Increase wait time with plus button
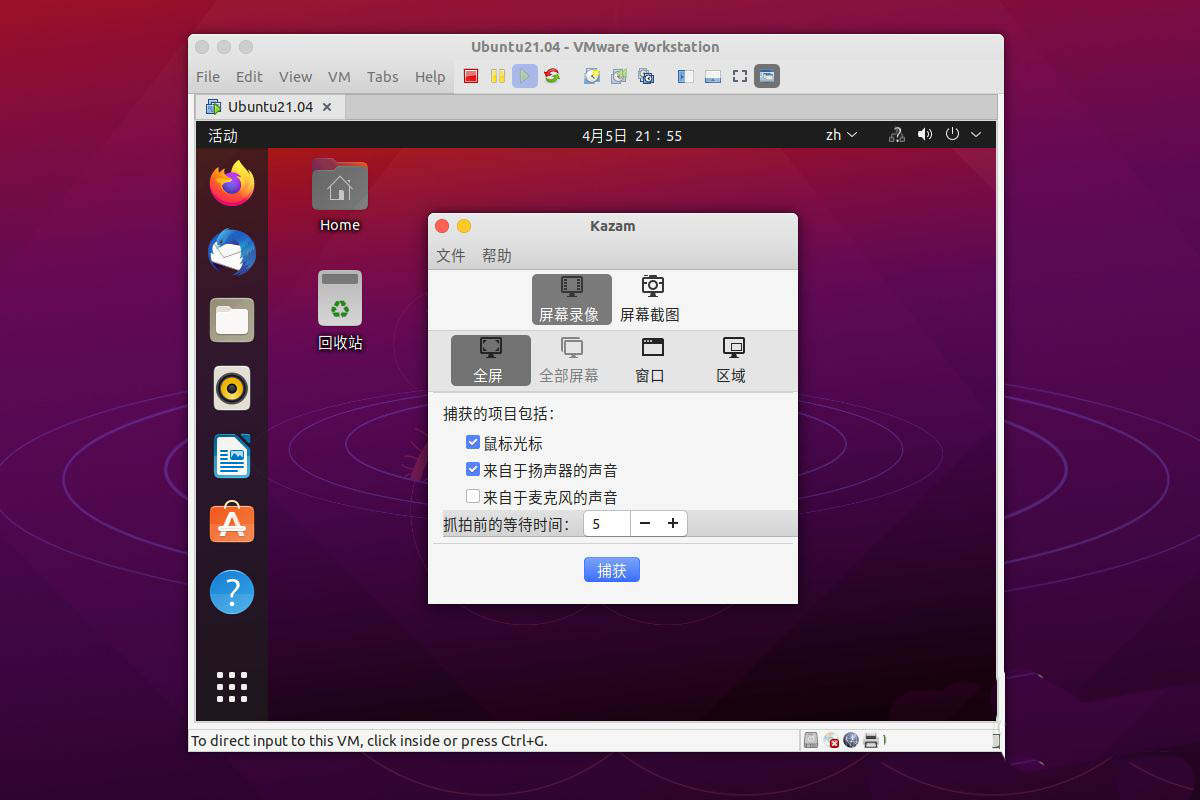This screenshot has height=800, width=1200. click(x=673, y=523)
